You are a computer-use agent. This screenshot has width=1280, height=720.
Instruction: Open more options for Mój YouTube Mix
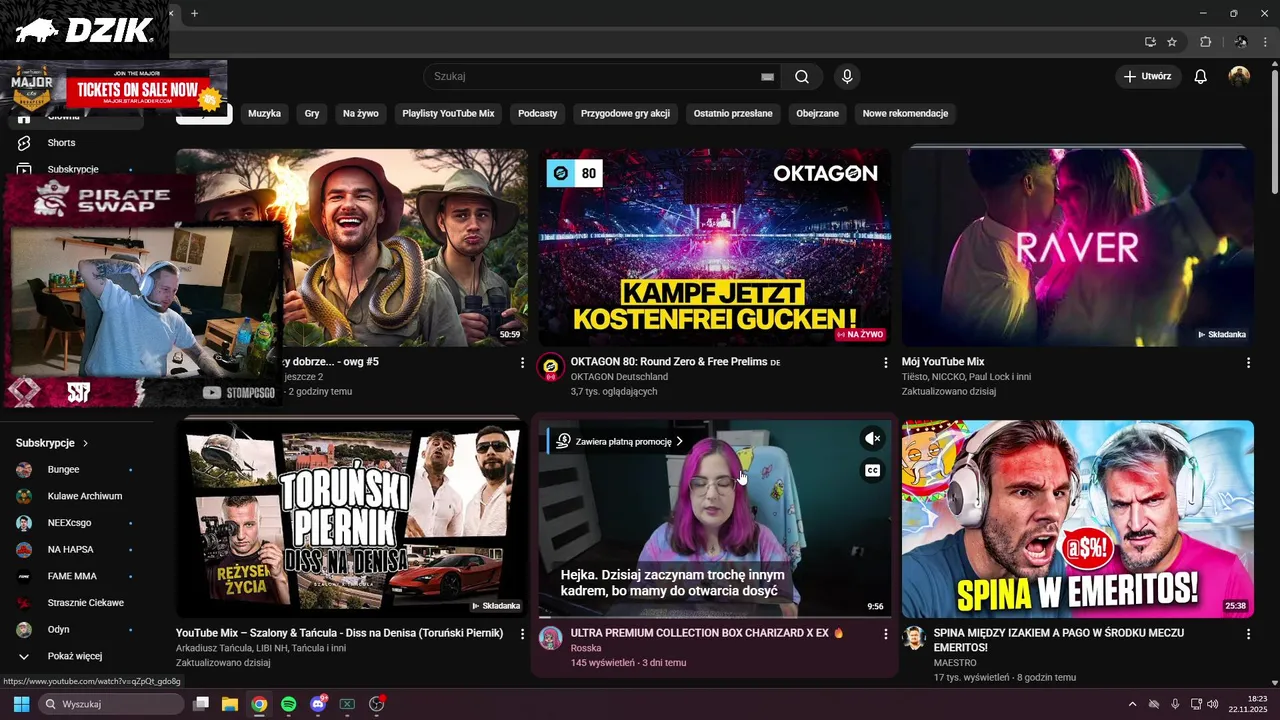[1248, 363]
